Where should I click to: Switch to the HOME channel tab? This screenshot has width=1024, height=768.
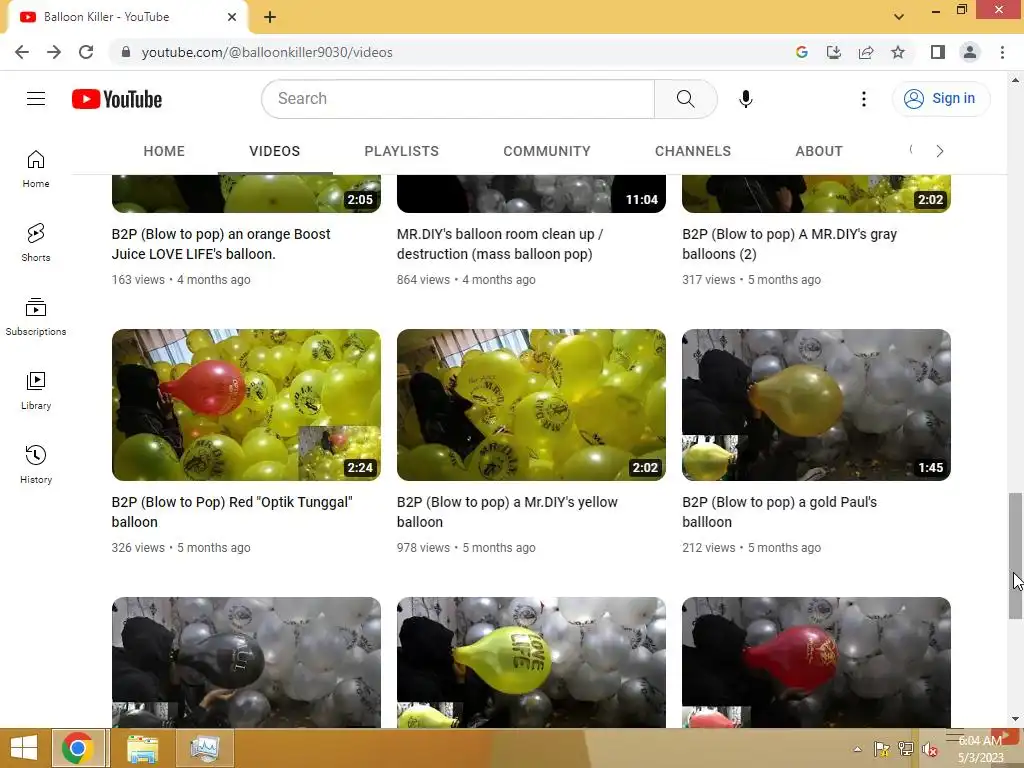coord(164,151)
